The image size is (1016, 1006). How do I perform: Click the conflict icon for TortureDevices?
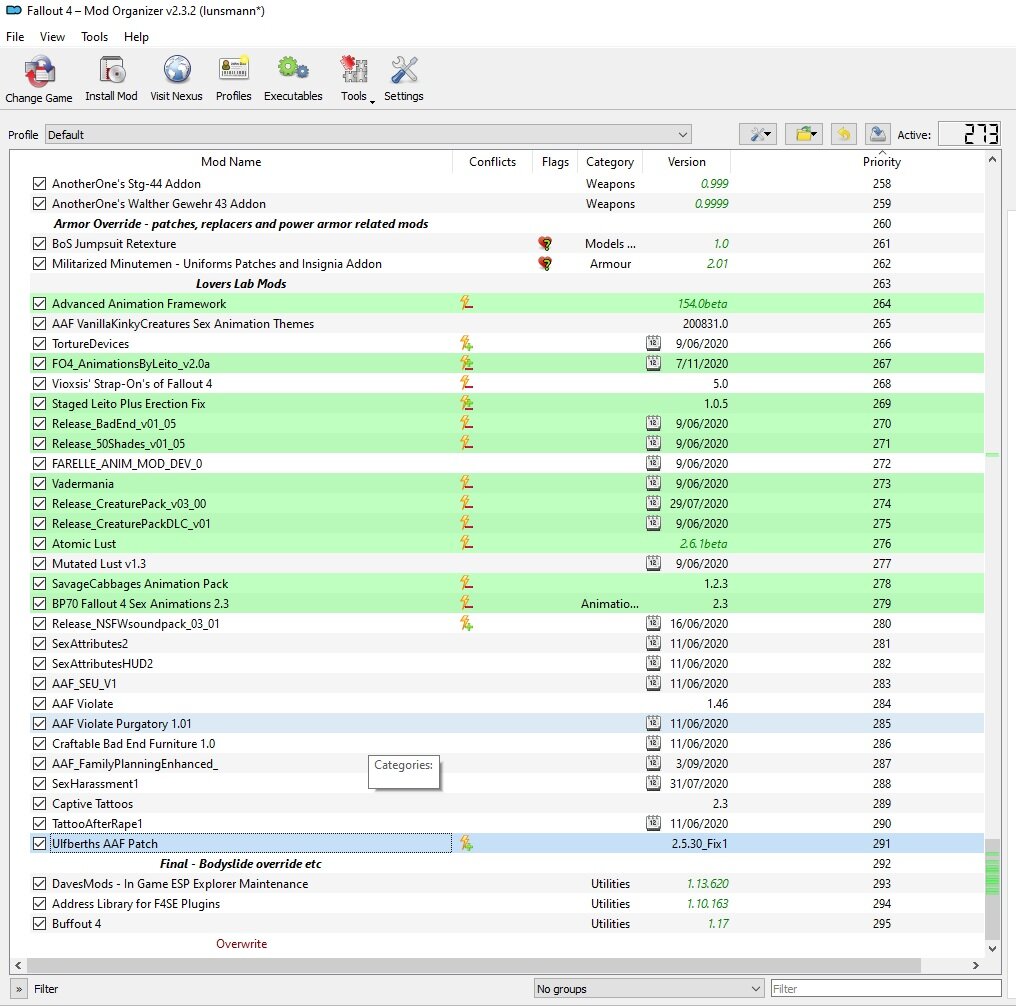[466, 343]
